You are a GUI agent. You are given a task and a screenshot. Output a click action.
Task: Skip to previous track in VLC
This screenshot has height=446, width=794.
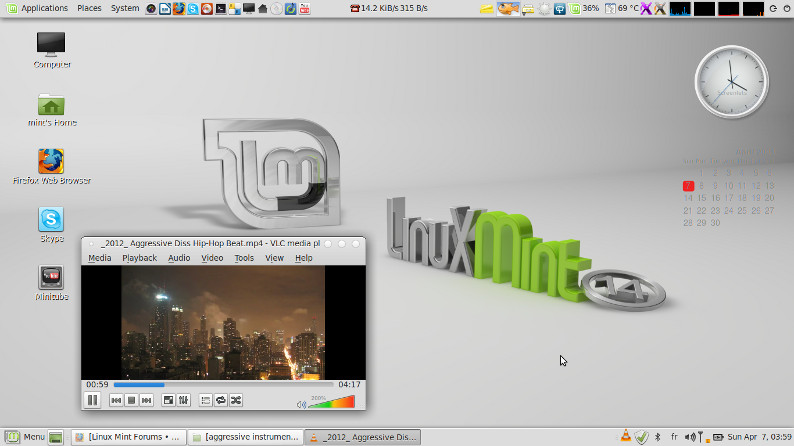coord(116,400)
